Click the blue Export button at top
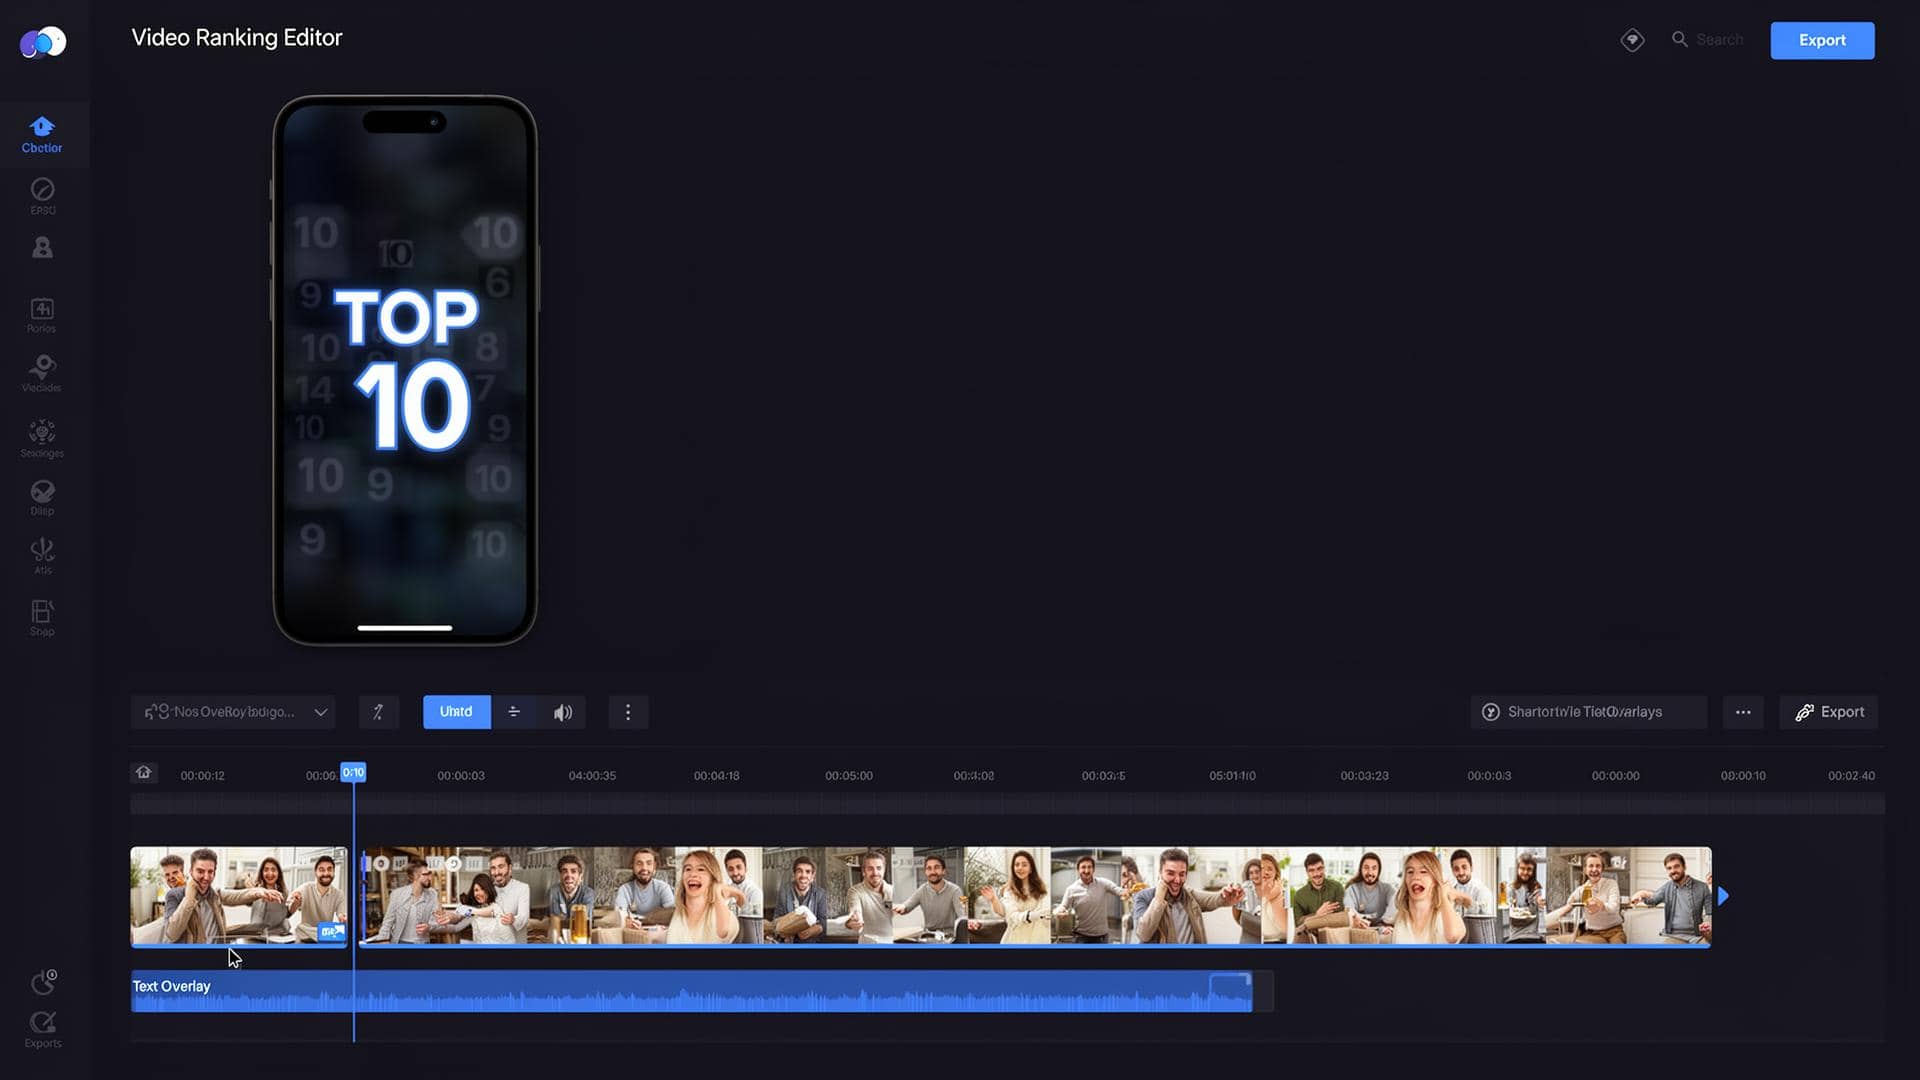Screen dimensions: 1920x1080 pyautogui.click(x=1822, y=40)
